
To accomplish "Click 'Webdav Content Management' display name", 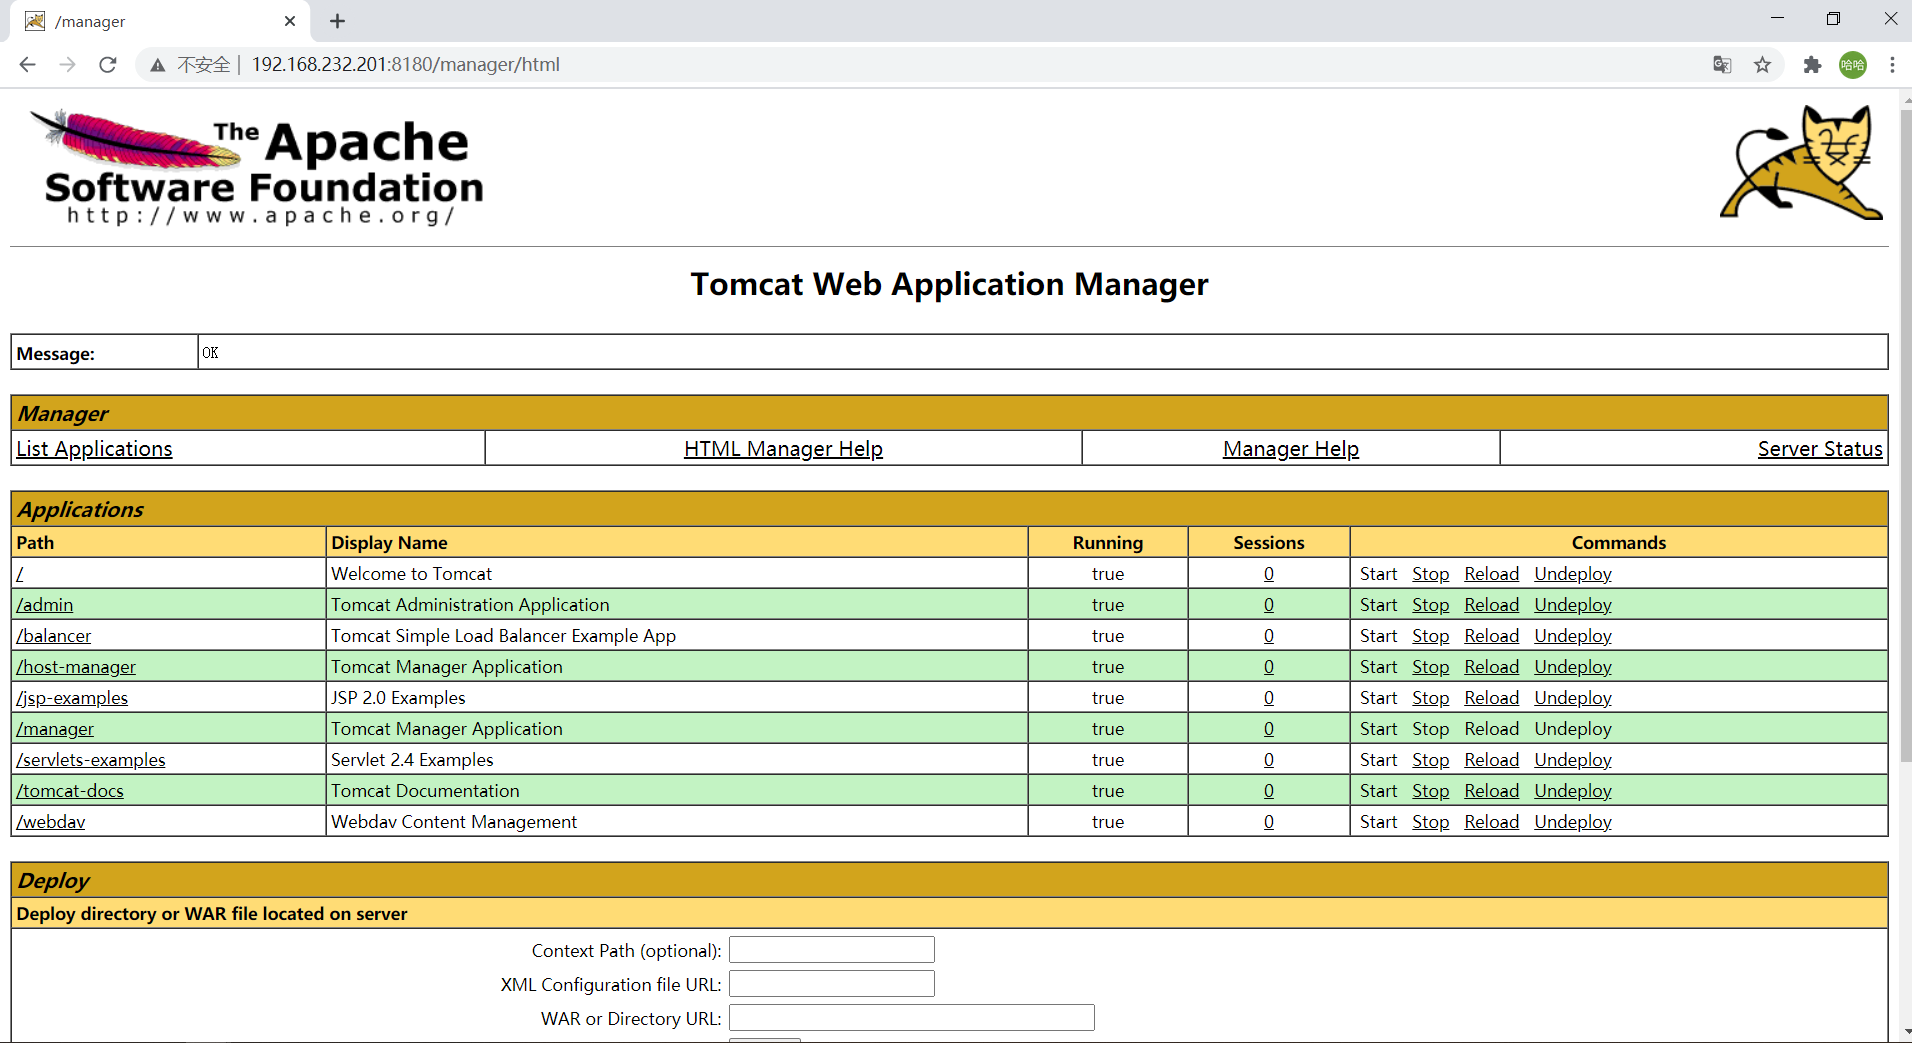I will tap(454, 822).
